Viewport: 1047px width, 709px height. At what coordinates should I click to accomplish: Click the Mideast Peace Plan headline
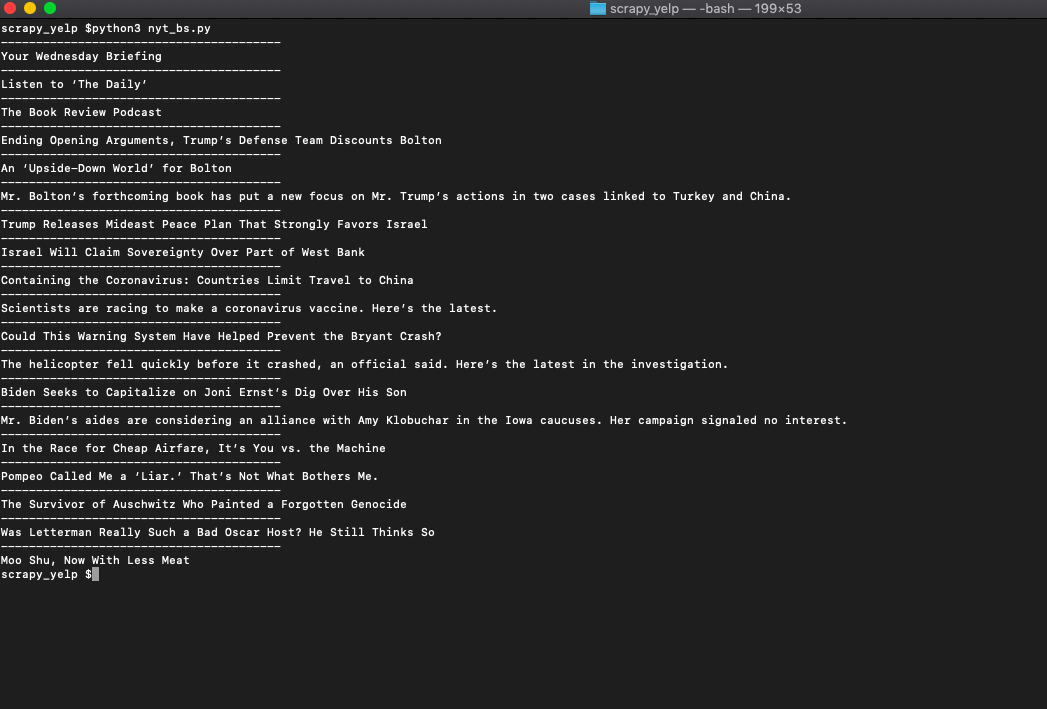click(x=214, y=224)
